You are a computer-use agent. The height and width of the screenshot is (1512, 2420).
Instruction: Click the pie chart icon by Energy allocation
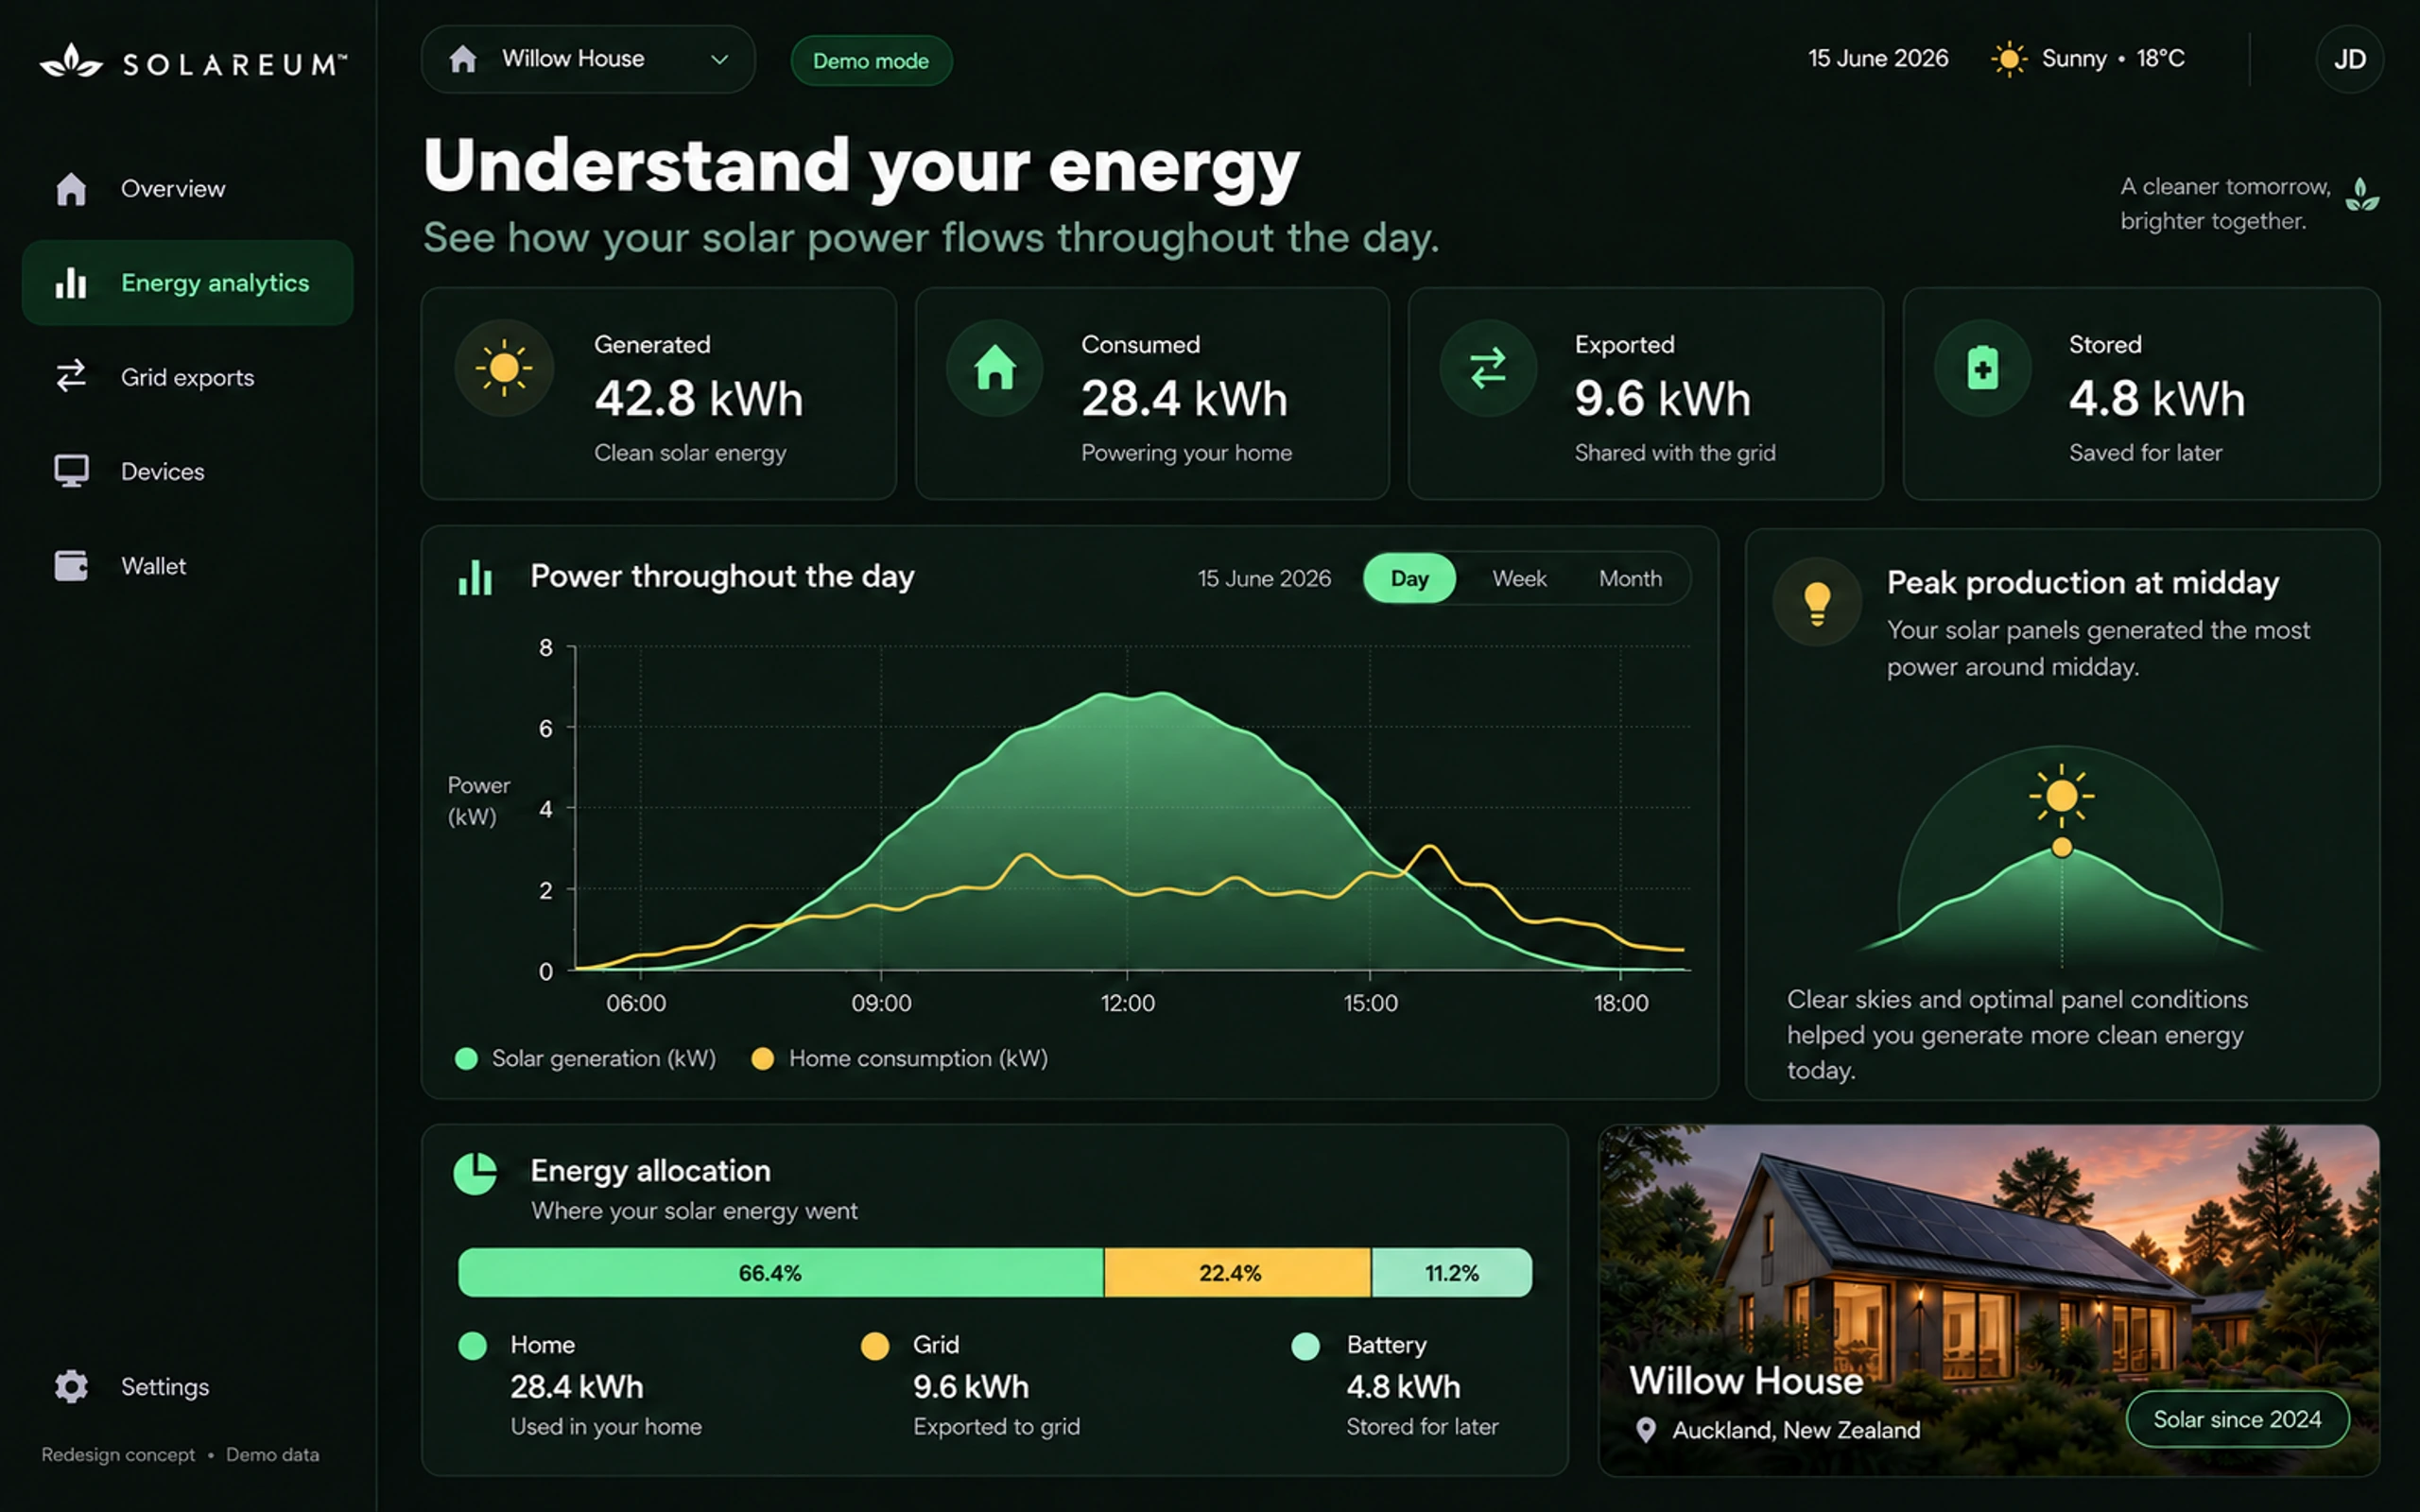click(x=475, y=1173)
